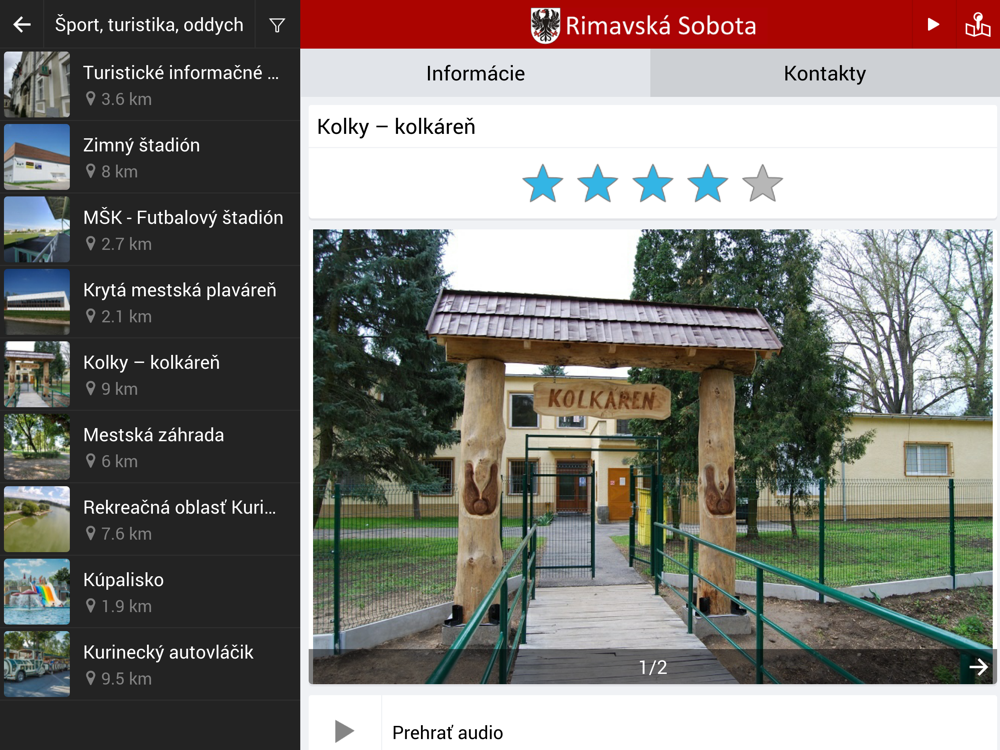Click the 1/2 photo counter
1000x750 pixels.
click(x=652, y=667)
